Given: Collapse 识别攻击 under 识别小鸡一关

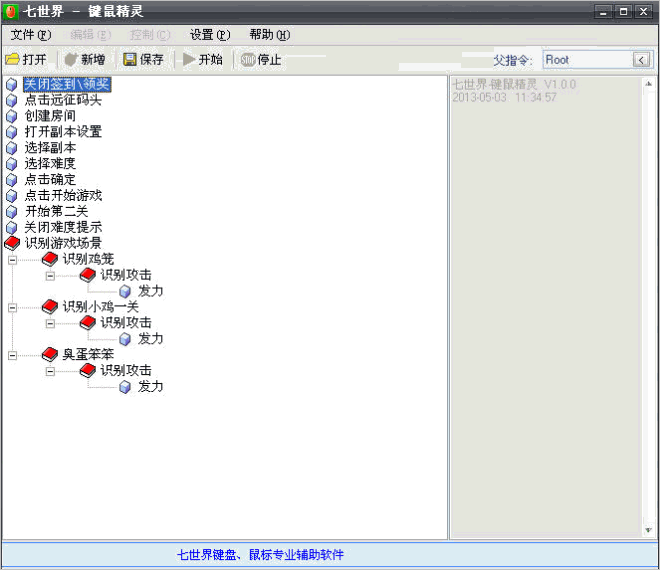Looking at the screenshot, I should [x=50, y=324].
